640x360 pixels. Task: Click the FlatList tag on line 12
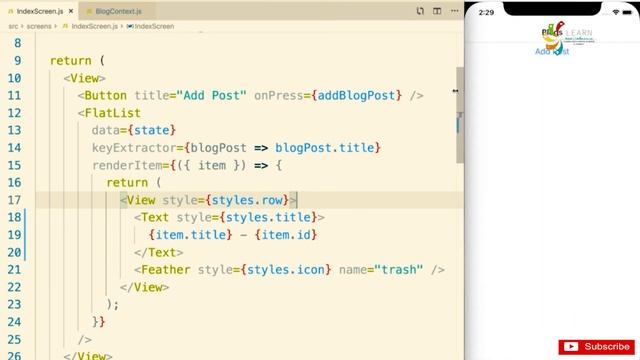(x=112, y=113)
